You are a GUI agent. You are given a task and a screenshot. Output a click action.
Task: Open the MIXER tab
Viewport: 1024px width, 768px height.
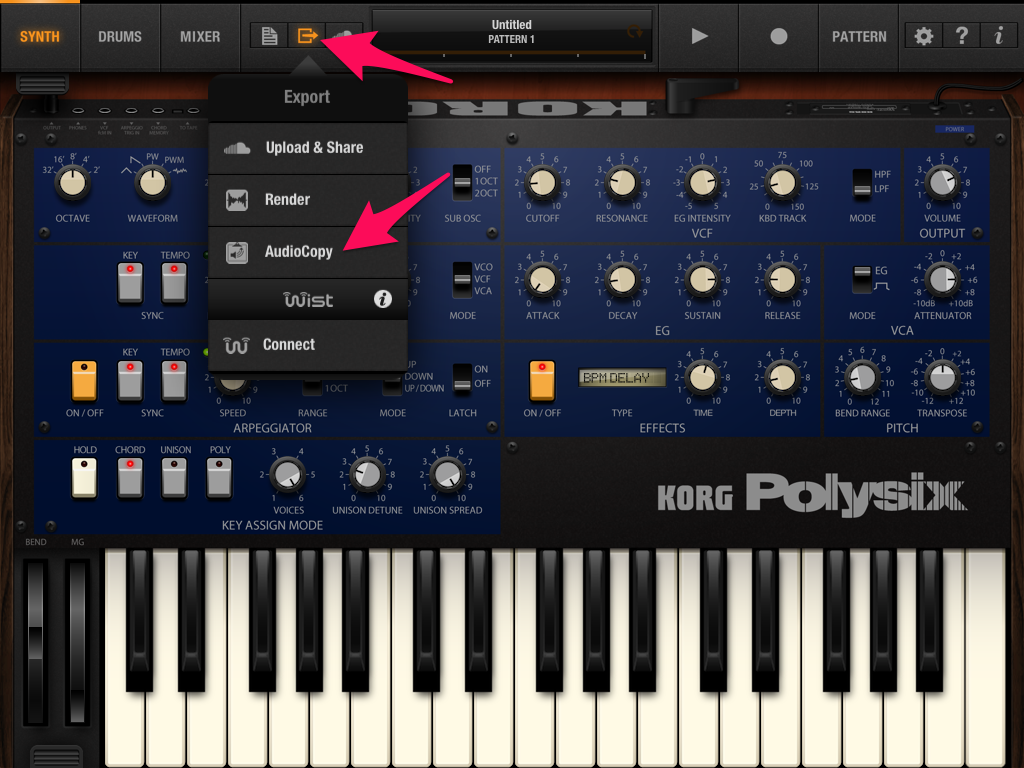[x=200, y=37]
